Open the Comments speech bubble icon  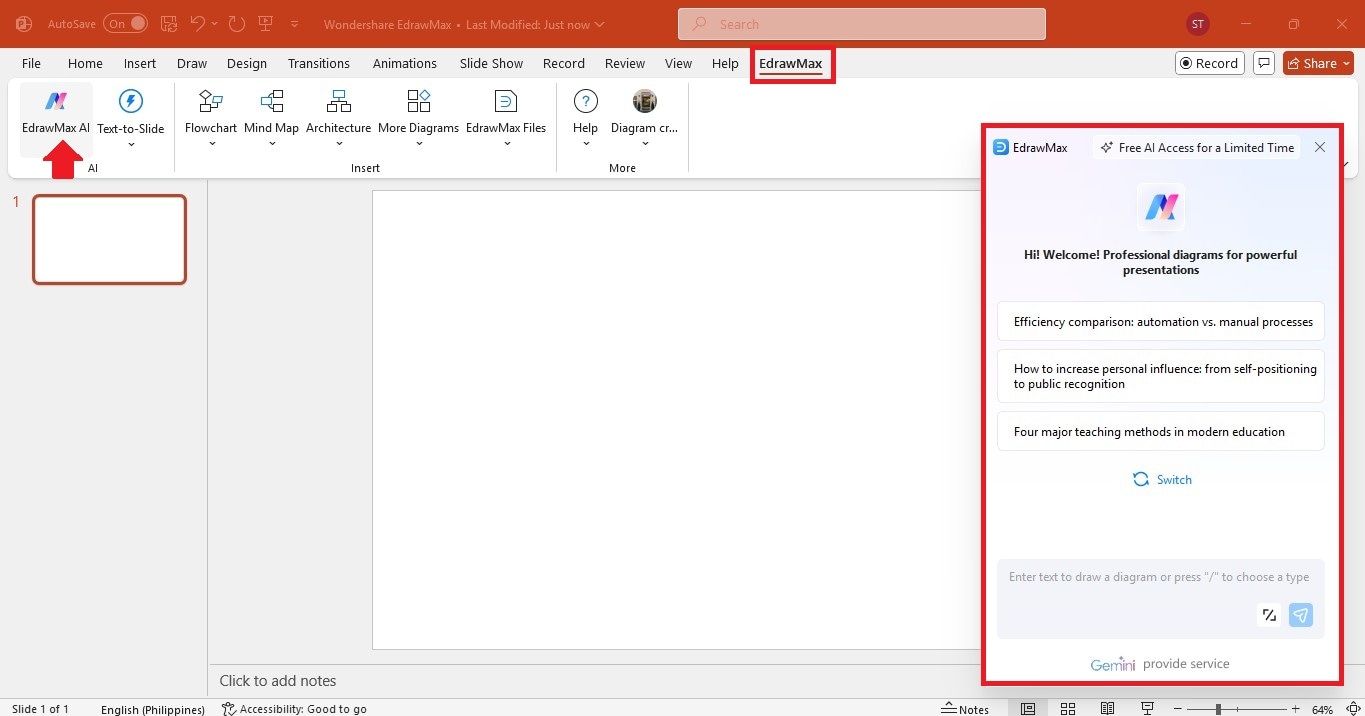tap(1264, 63)
